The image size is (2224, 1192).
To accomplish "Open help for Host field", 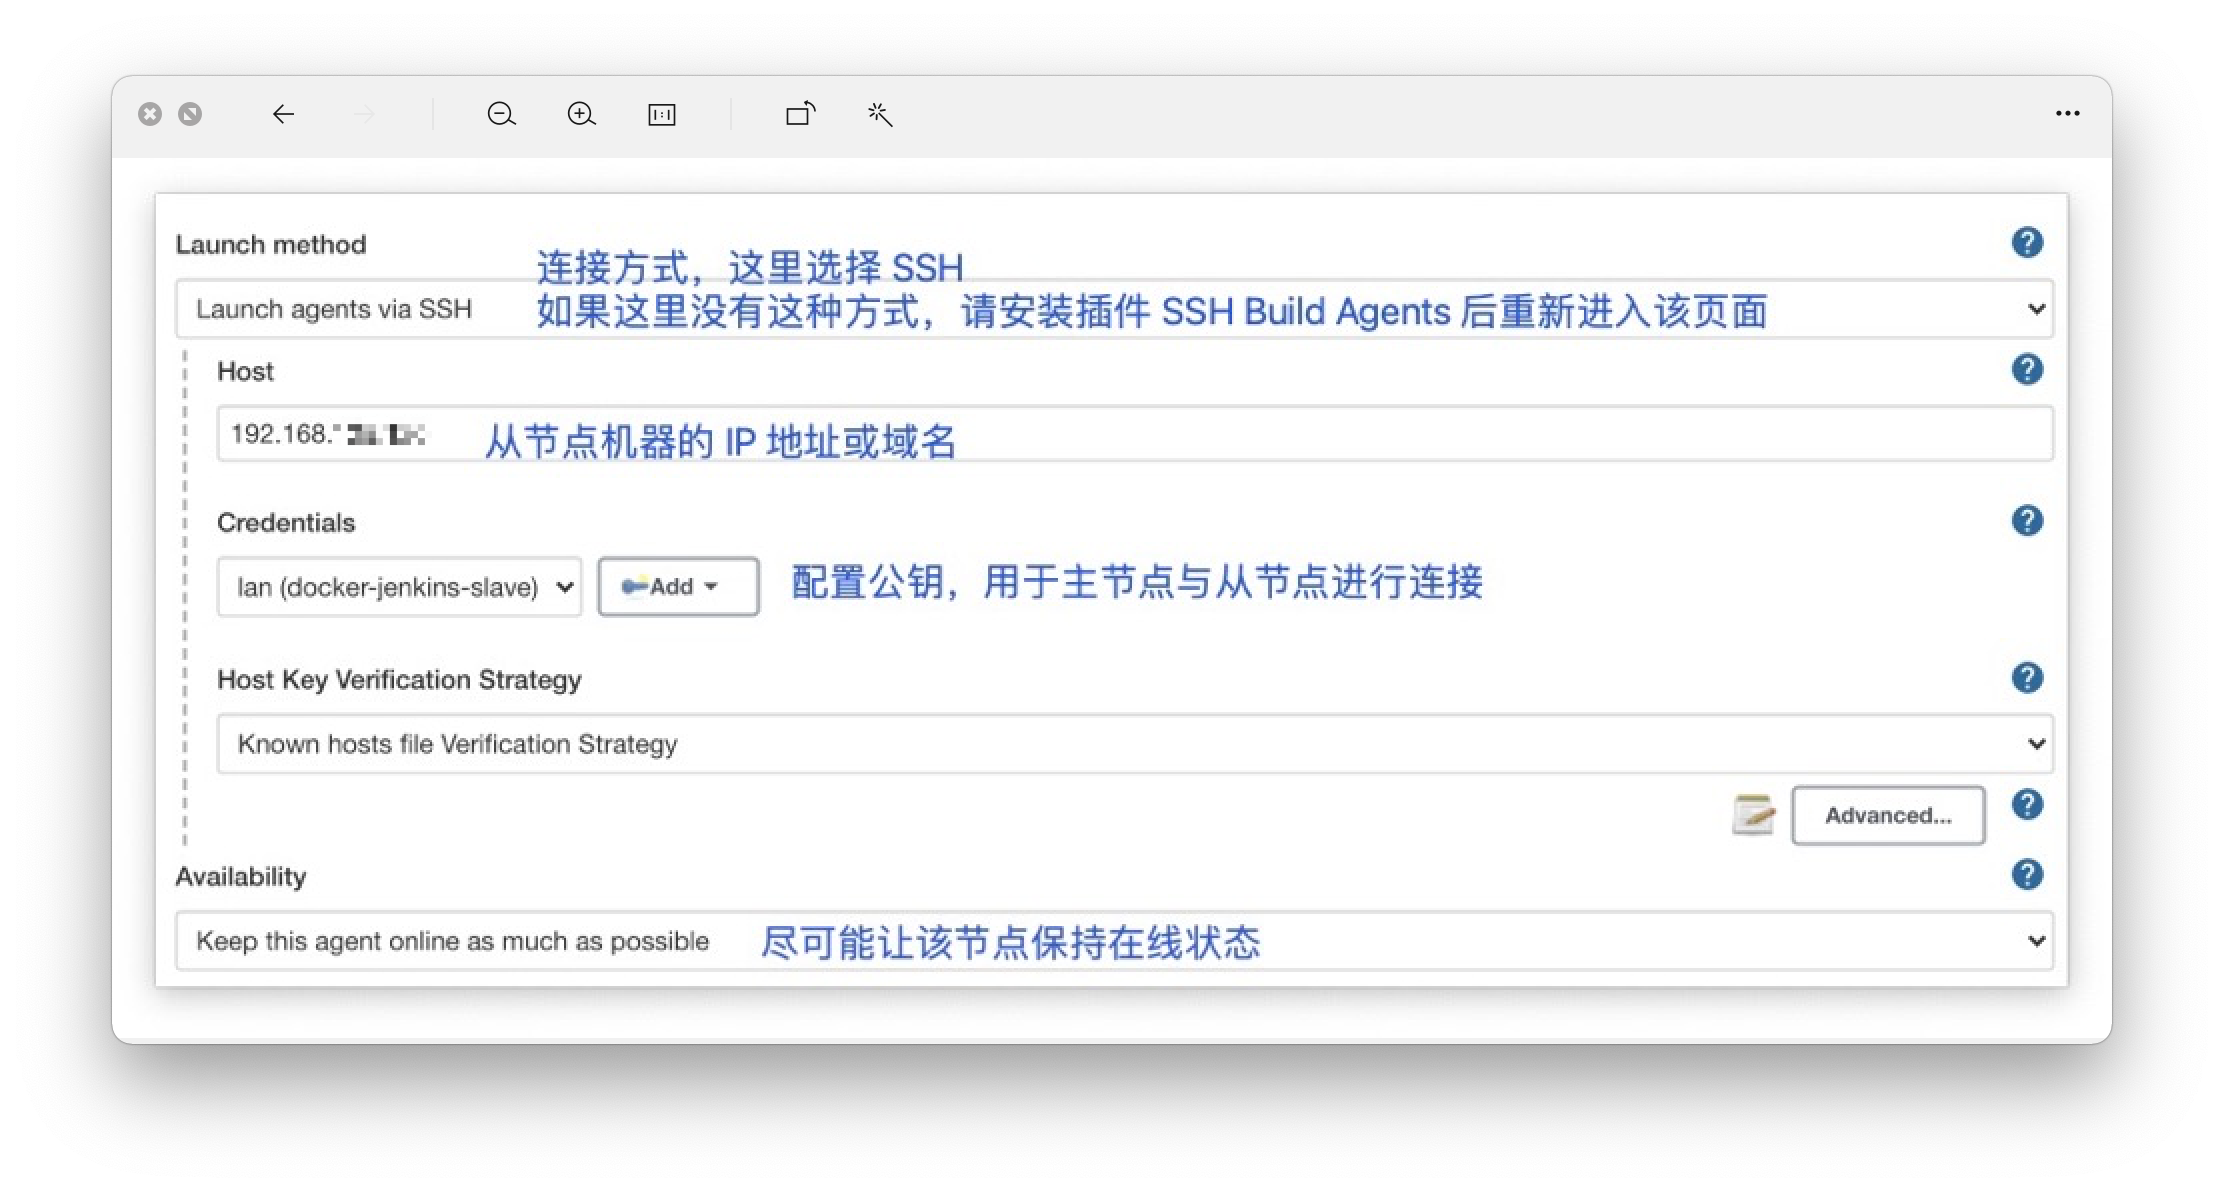I will tap(2027, 369).
